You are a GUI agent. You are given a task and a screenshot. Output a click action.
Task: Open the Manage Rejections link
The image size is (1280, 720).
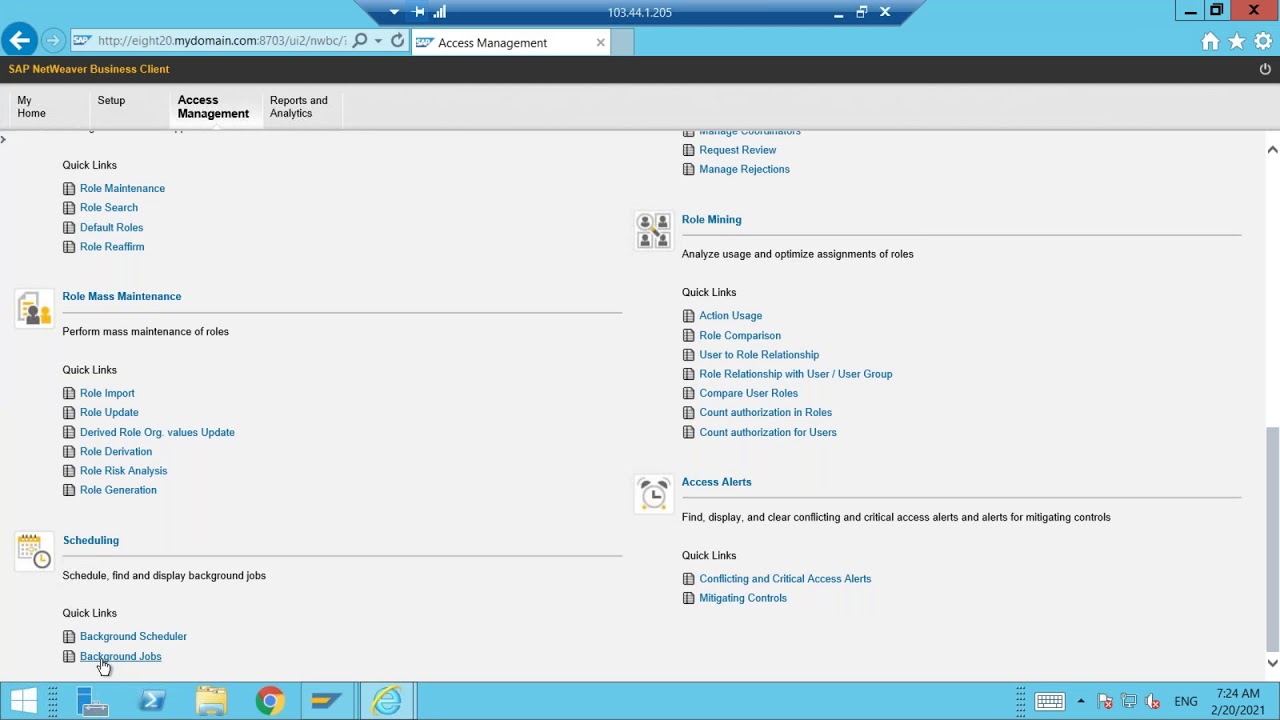(744, 170)
